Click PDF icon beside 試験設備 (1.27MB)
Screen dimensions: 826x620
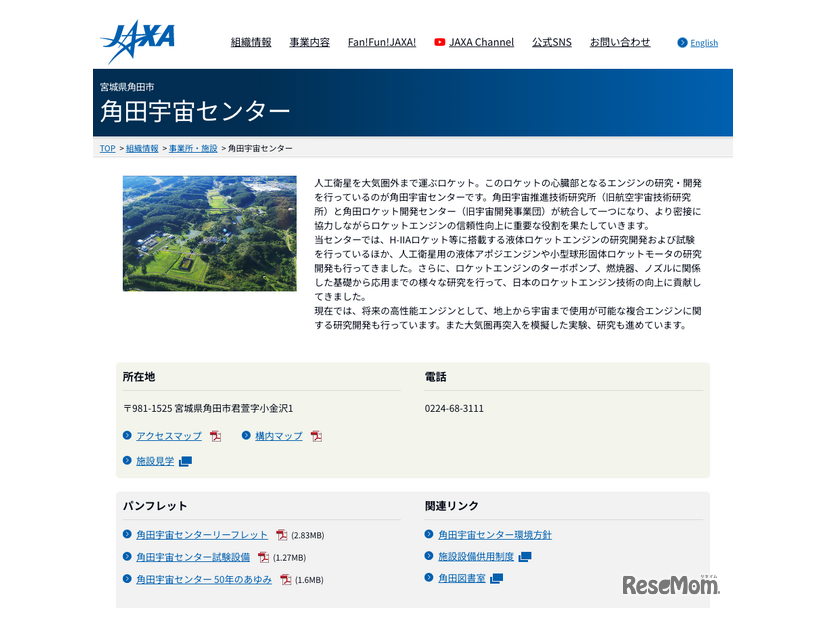pyautogui.click(x=263, y=557)
